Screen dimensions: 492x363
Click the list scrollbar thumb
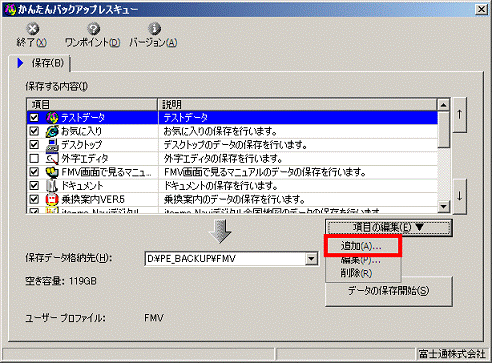[x=443, y=129]
